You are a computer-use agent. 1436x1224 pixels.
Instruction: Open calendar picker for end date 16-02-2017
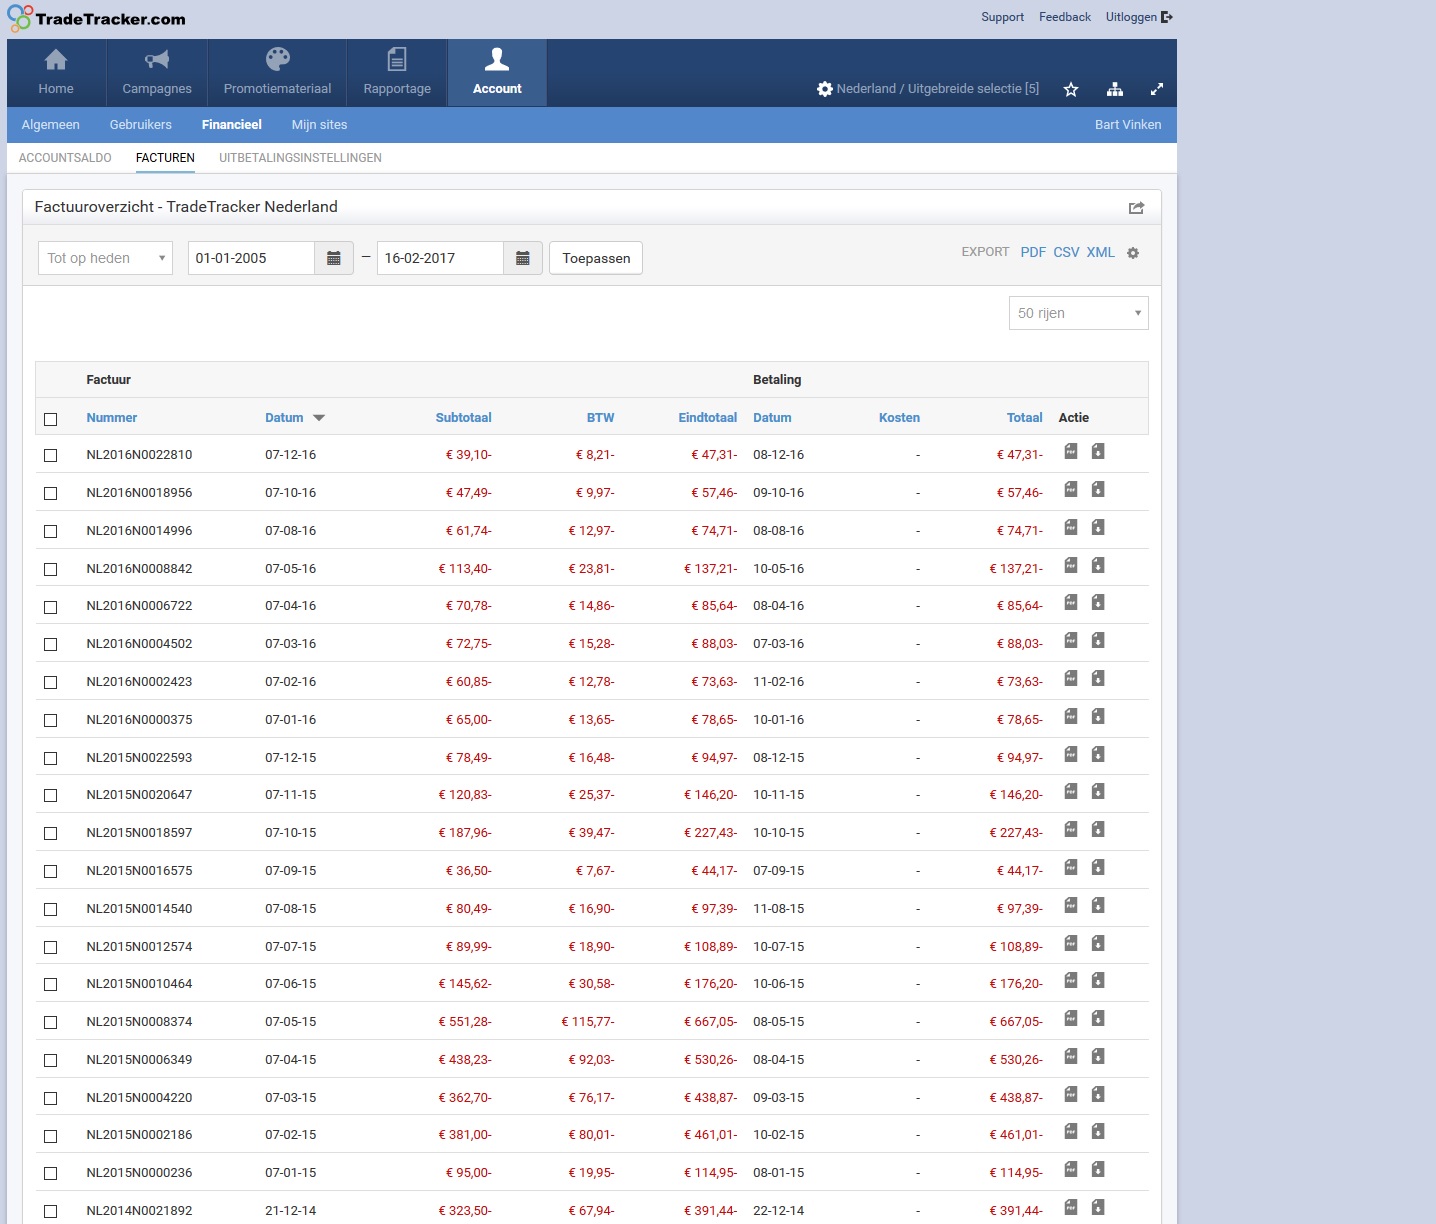click(523, 258)
